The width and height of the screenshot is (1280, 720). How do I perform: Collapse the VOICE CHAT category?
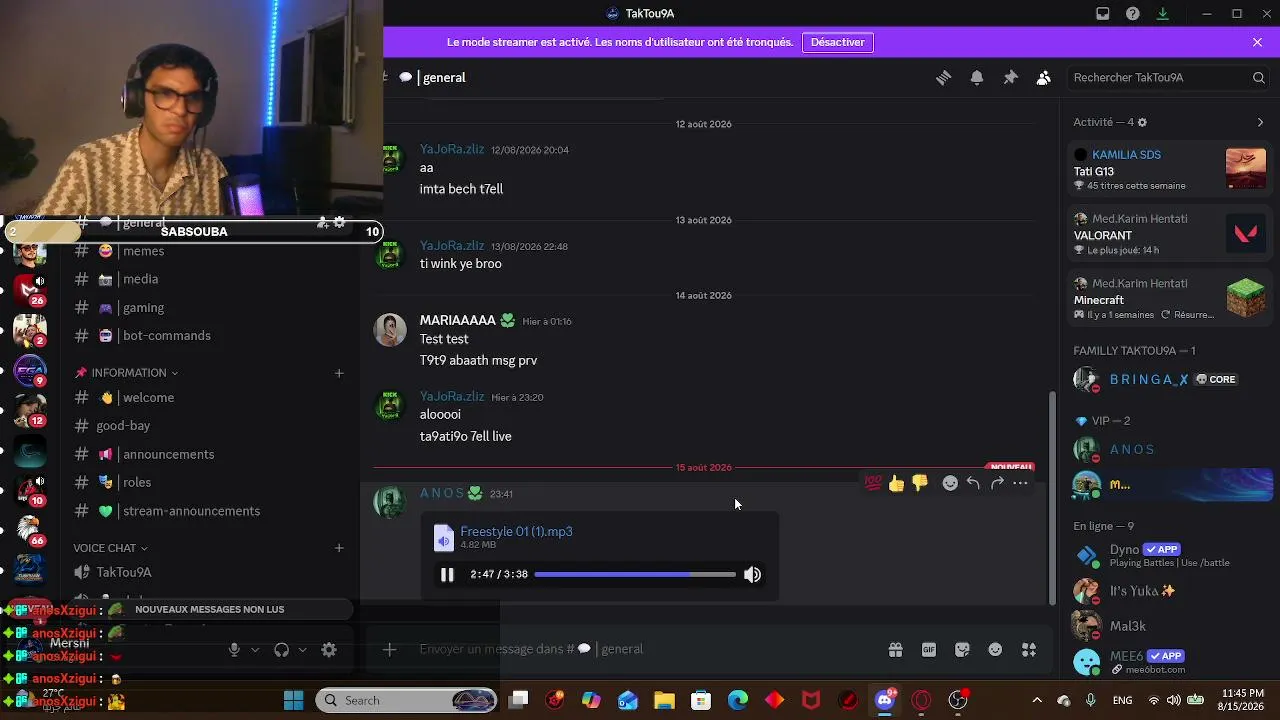coord(111,548)
